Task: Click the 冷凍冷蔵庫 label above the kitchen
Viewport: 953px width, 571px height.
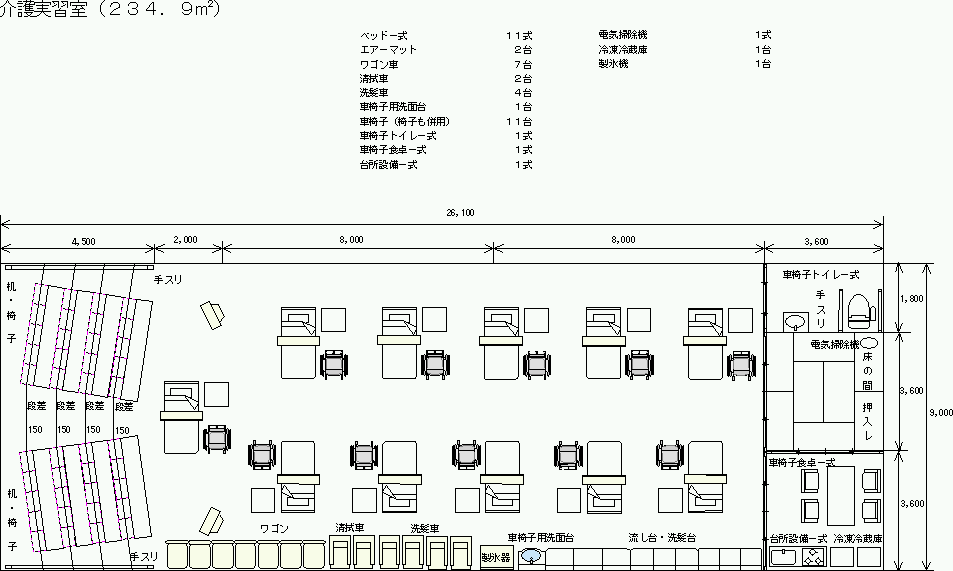Action: pos(857,538)
